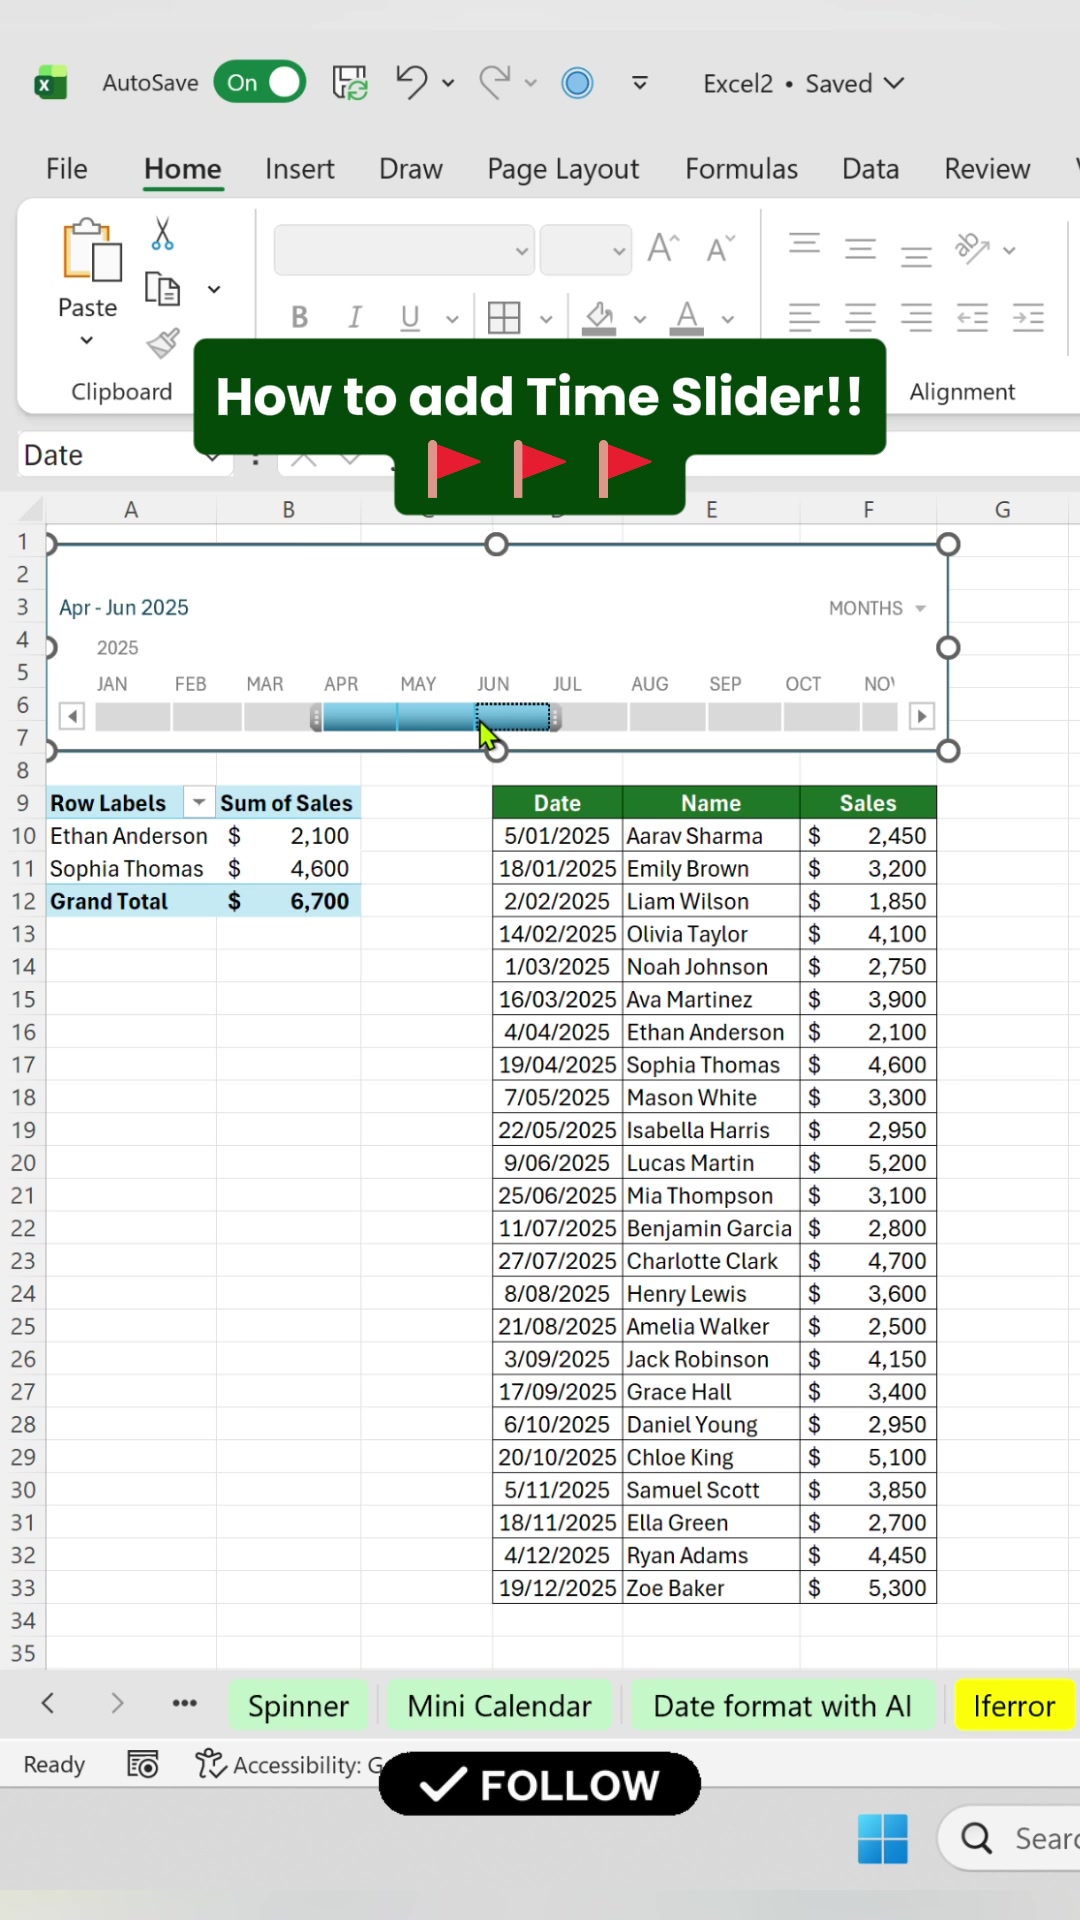Open the Formulas tab
The image size is (1080, 1920).
click(741, 168)
